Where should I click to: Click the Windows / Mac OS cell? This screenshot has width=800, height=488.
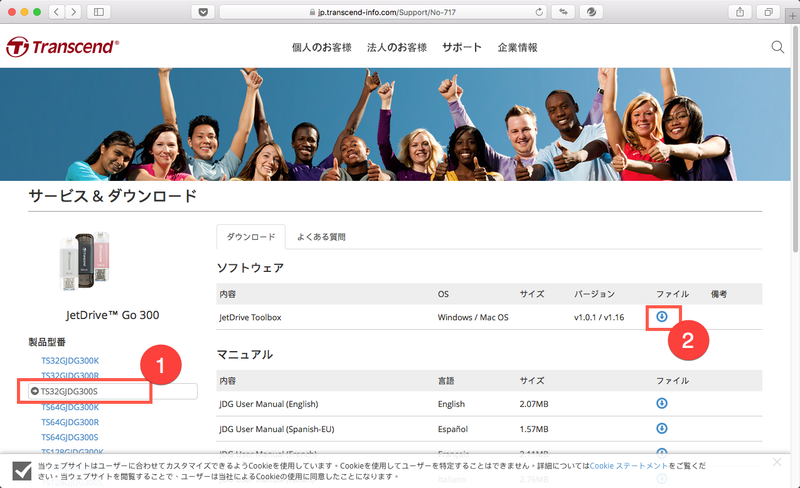click(x=473, y=318)
